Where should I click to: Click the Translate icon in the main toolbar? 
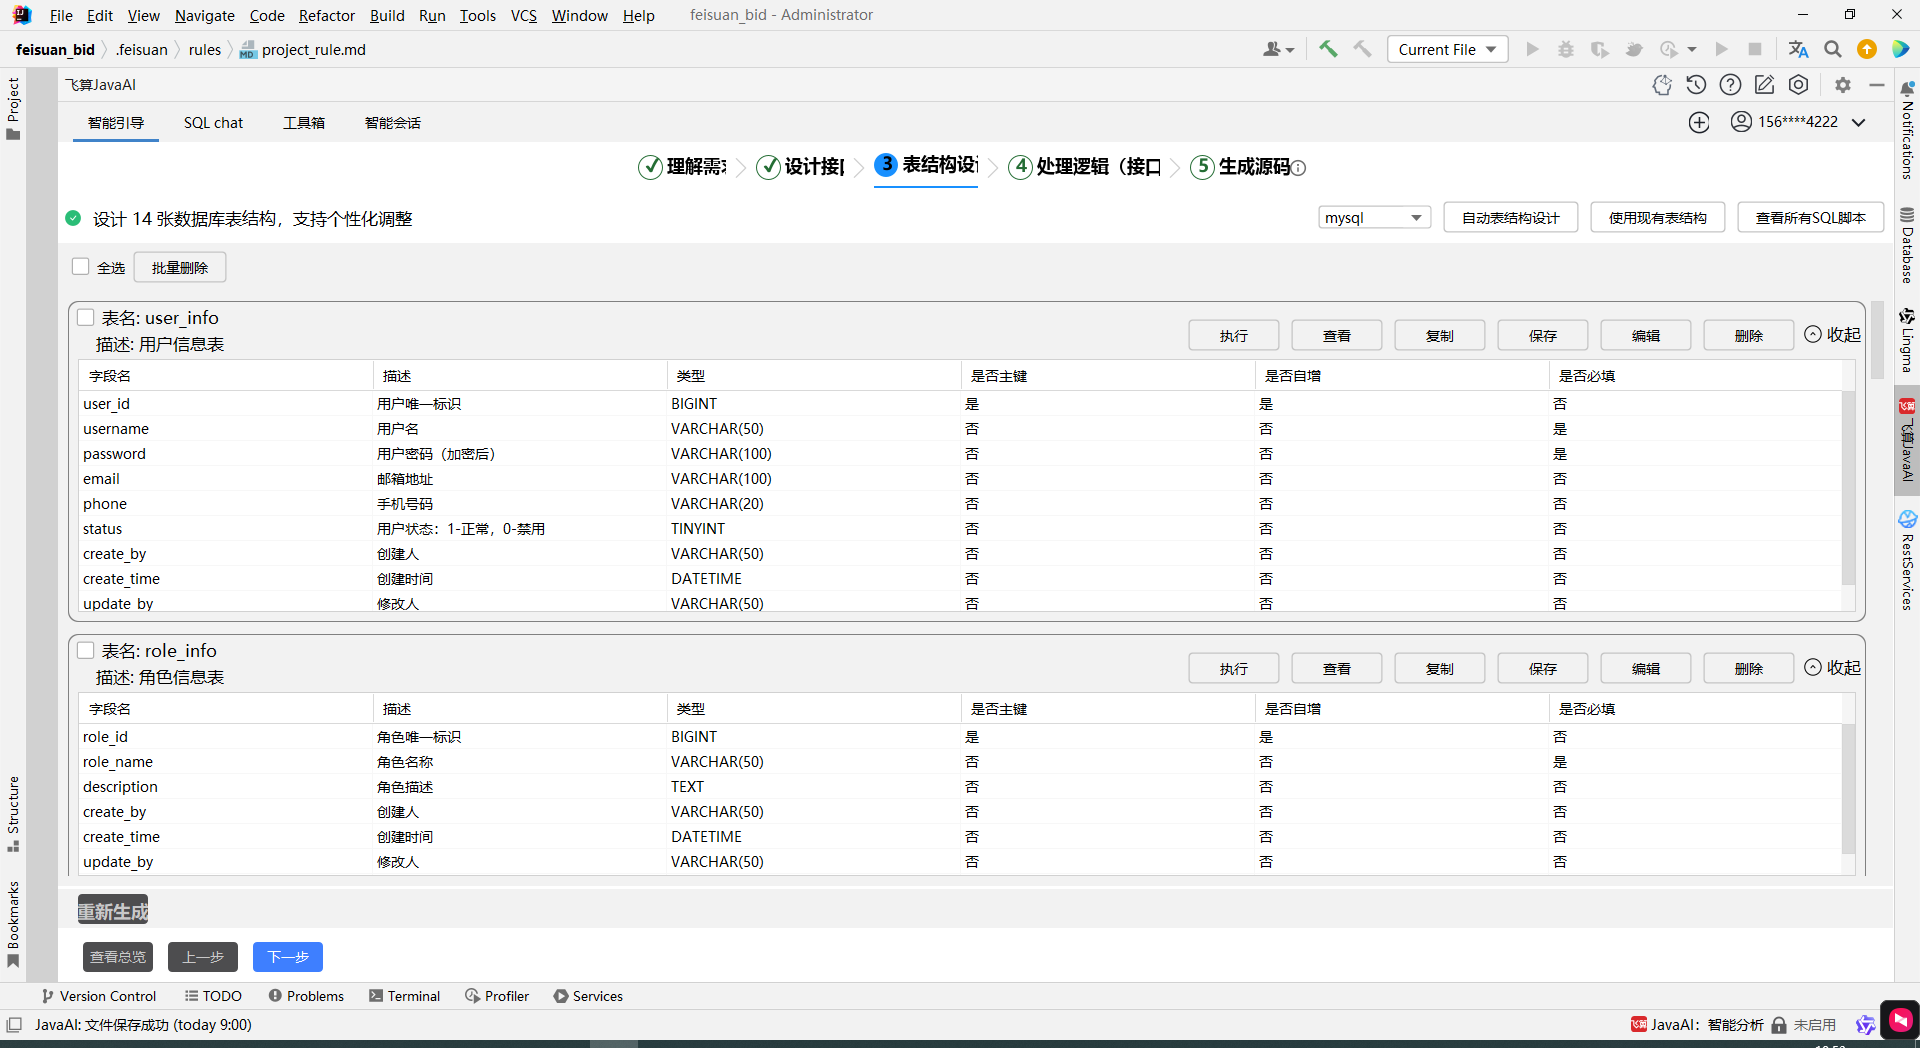[1798, 49]
